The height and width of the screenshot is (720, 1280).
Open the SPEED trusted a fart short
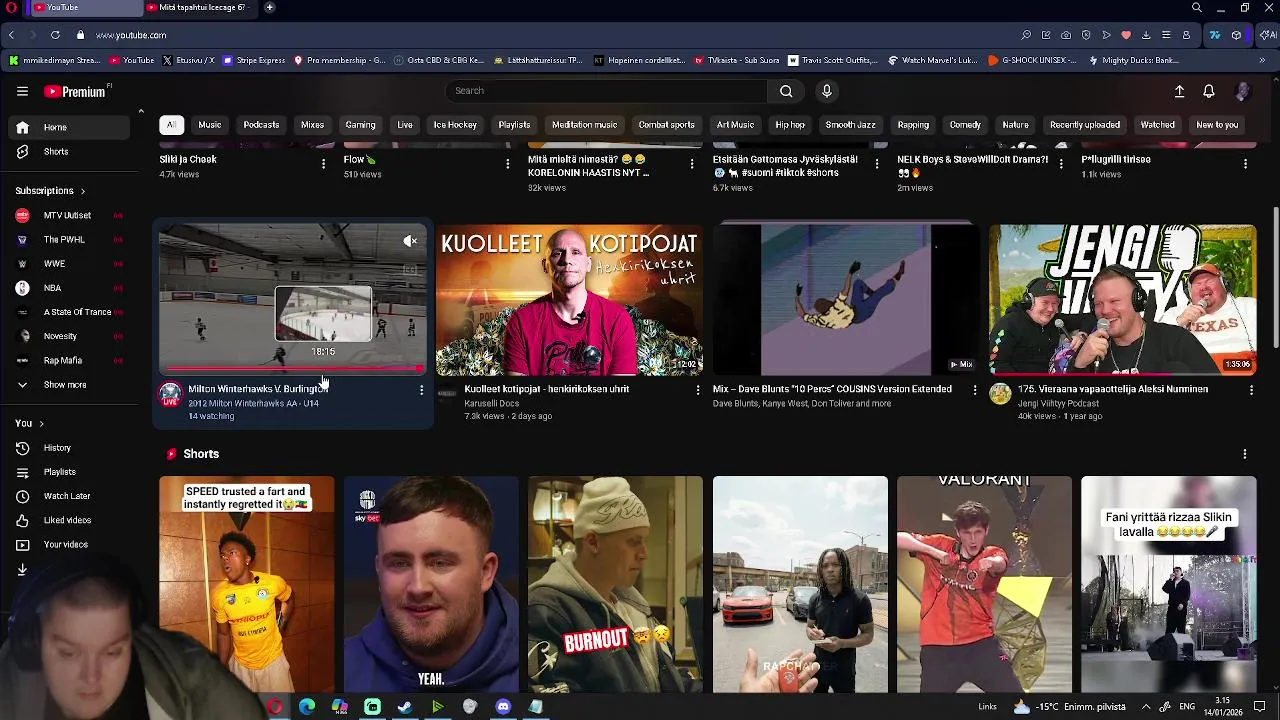pos(246,585)
